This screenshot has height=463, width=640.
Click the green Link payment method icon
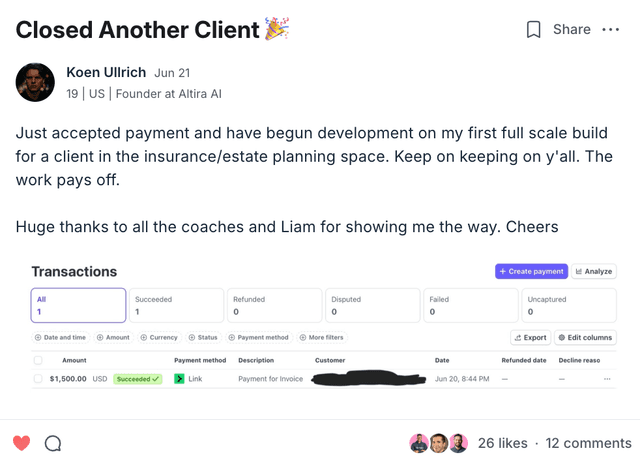[179, 379]
